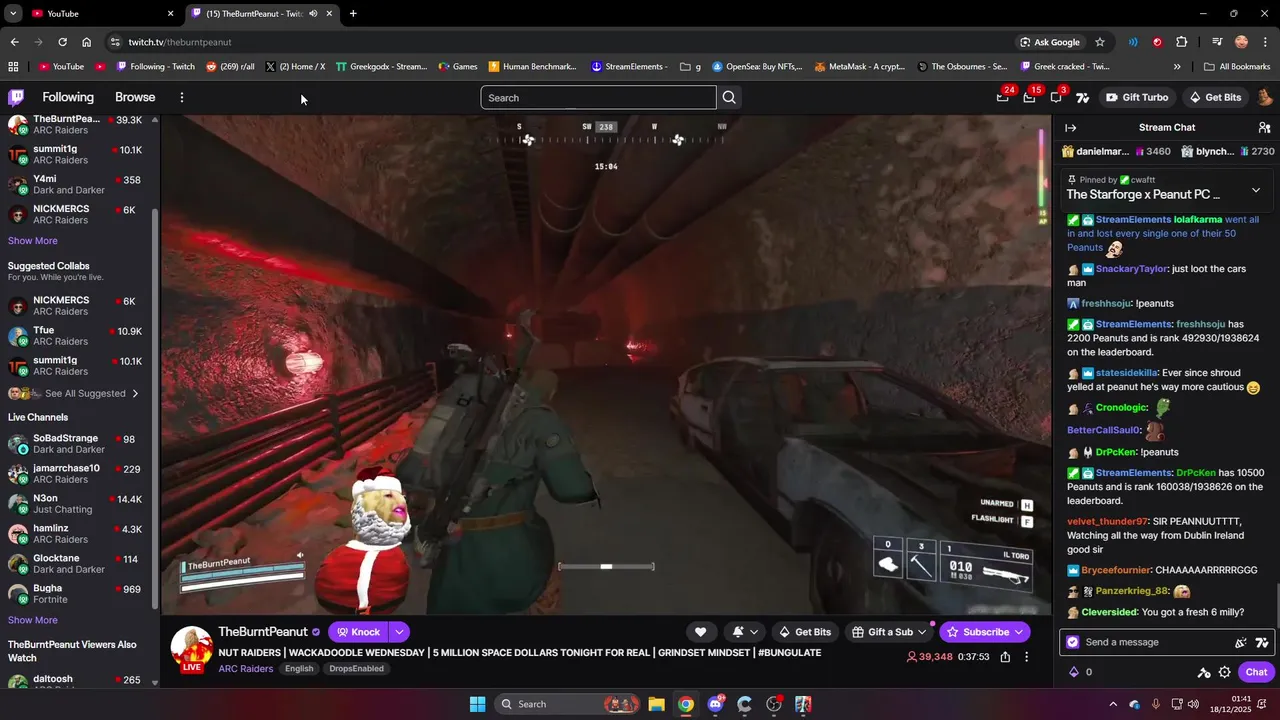Click Bits balance diamond icon under chat
1280x720 pixels.
[x=1074, y=672]
